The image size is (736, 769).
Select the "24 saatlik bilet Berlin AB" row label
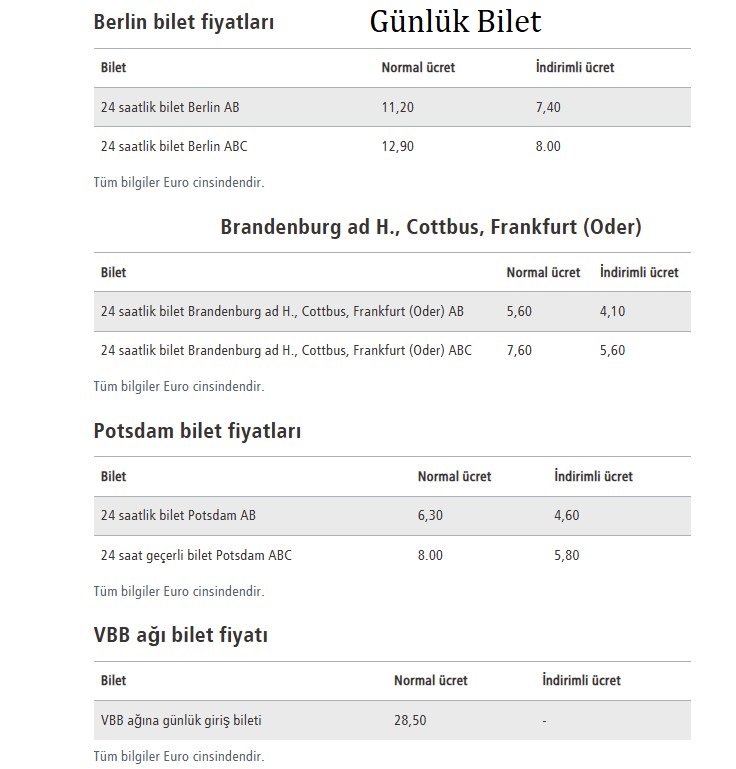(170, 107)
